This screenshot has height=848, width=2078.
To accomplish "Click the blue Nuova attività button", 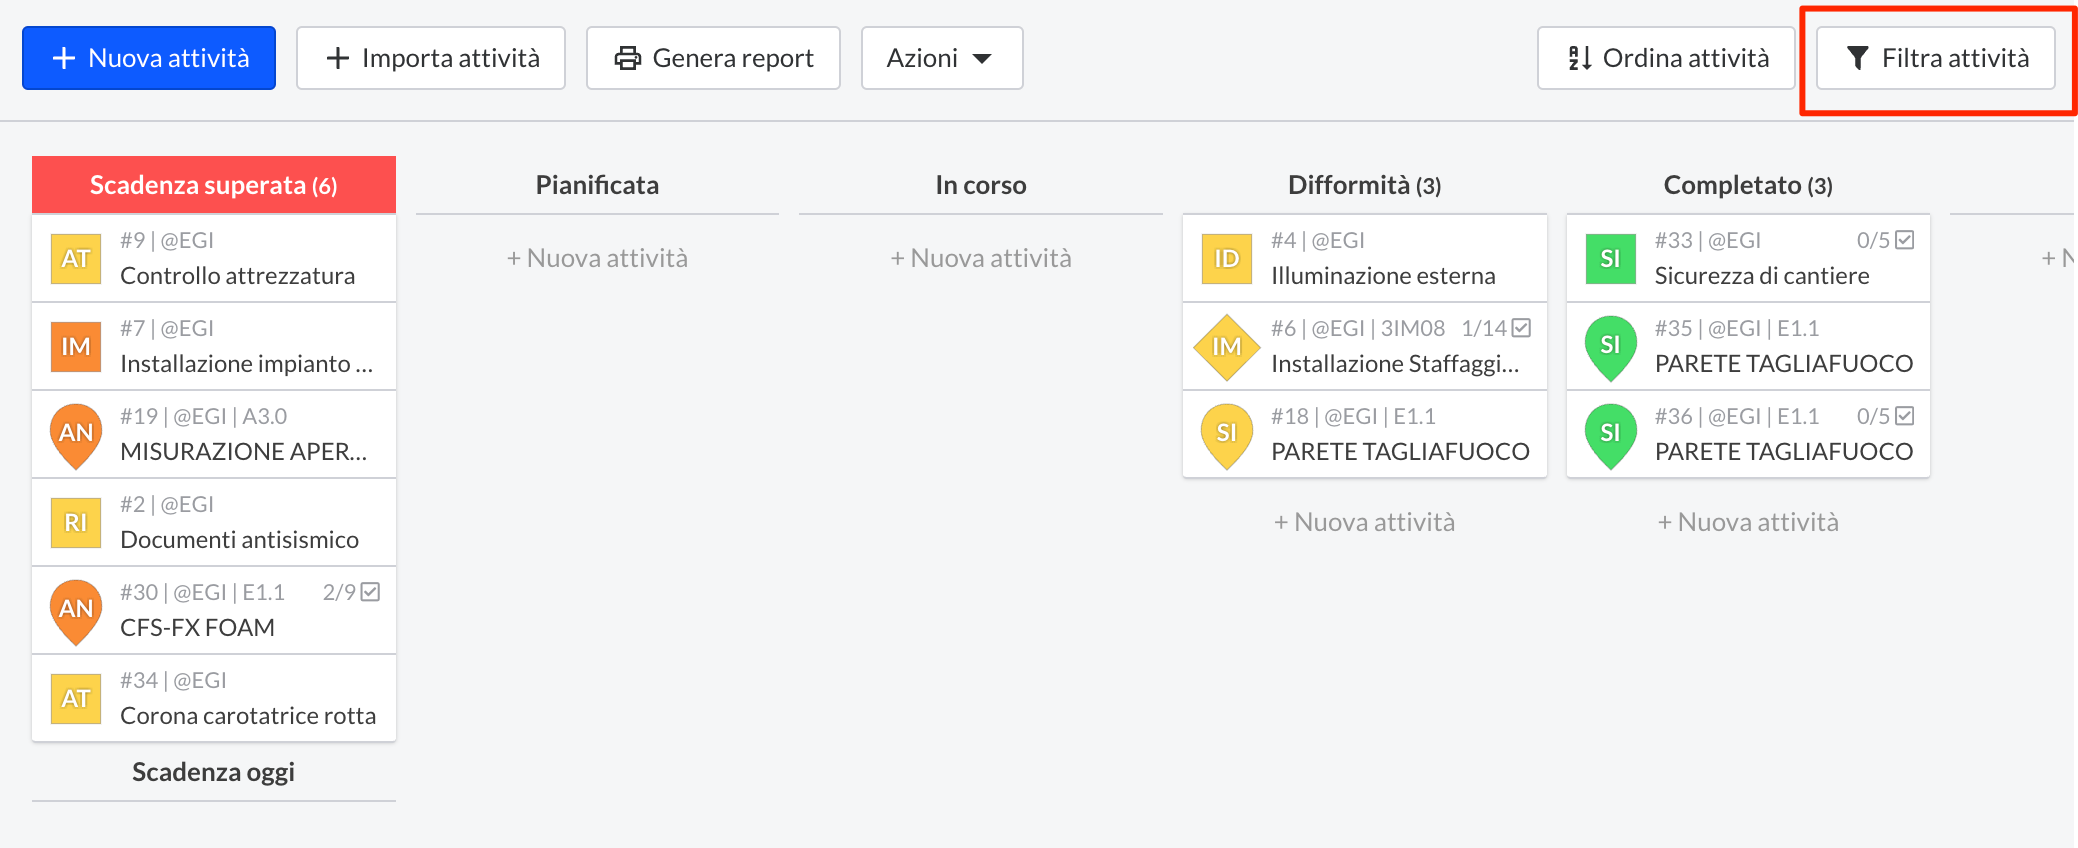I will point(149,58).
